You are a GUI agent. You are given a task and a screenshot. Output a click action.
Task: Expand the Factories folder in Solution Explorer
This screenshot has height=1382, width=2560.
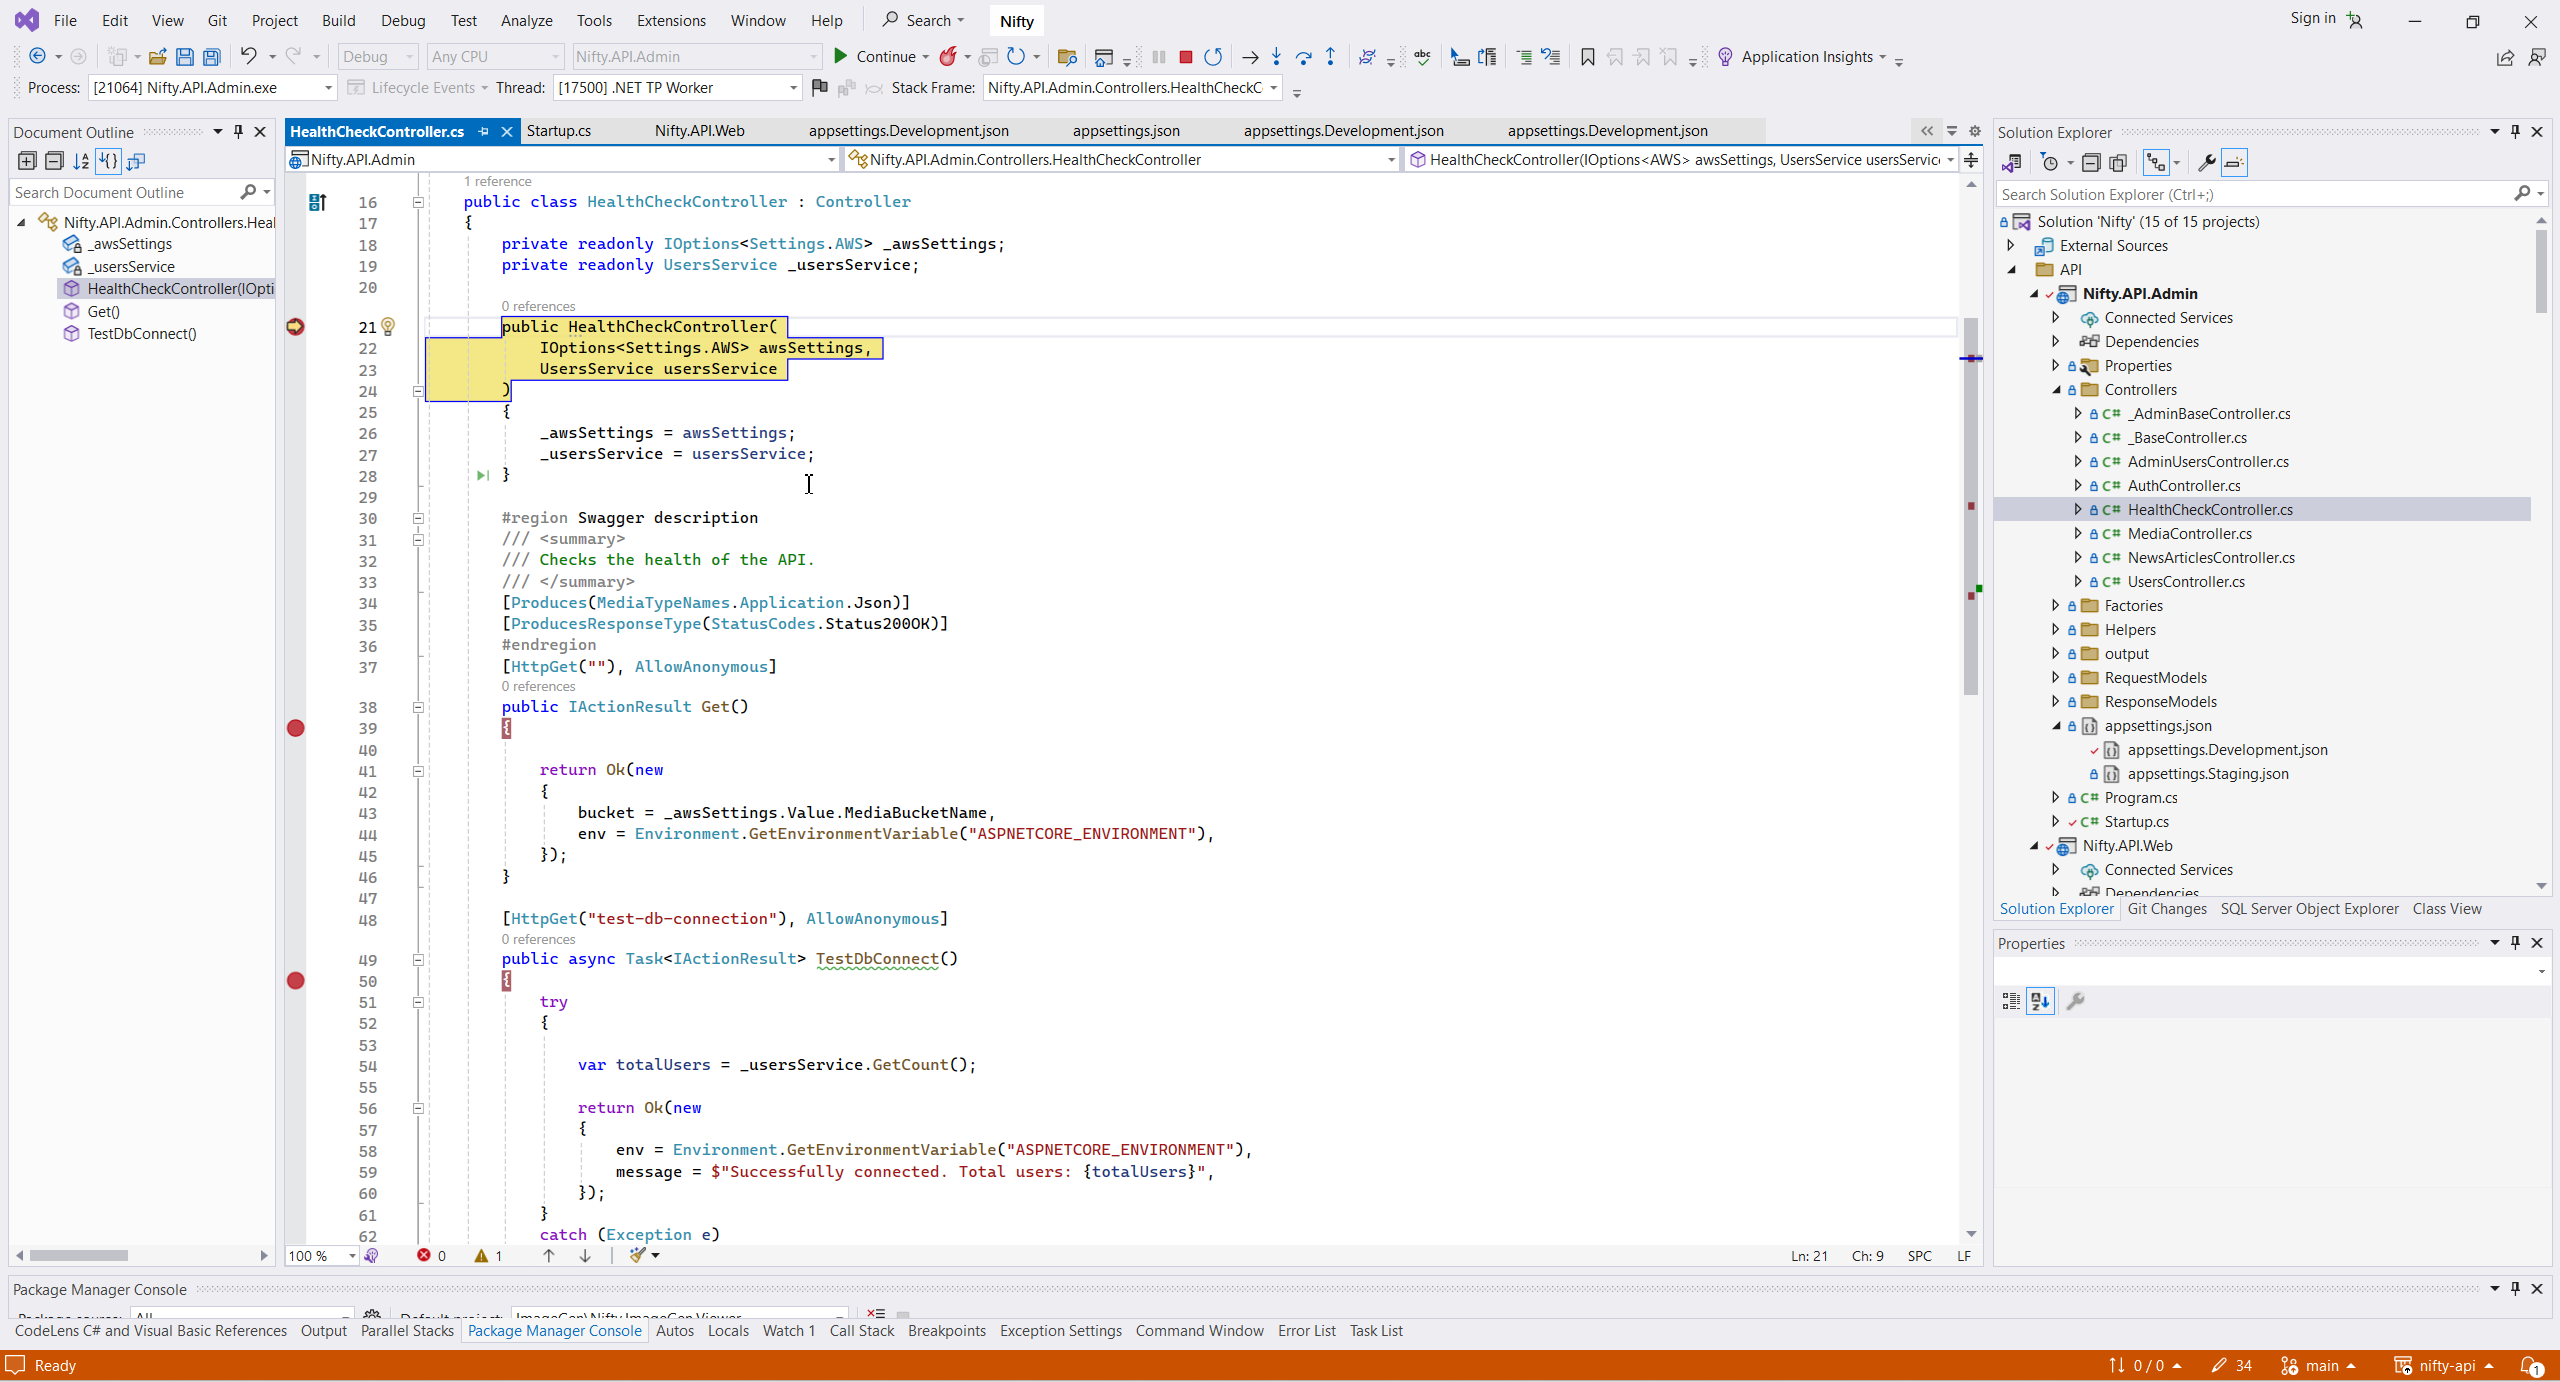tap(2056, 606)
